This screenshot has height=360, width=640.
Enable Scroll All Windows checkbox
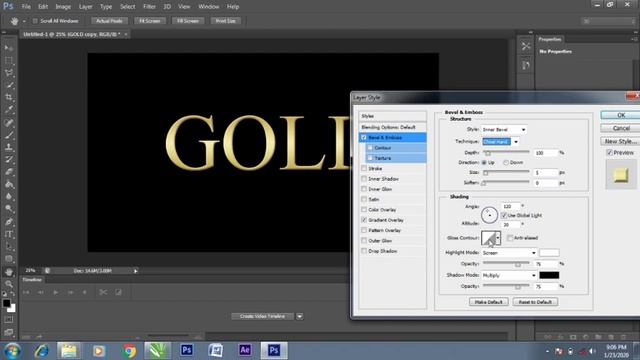coord(35,21)
